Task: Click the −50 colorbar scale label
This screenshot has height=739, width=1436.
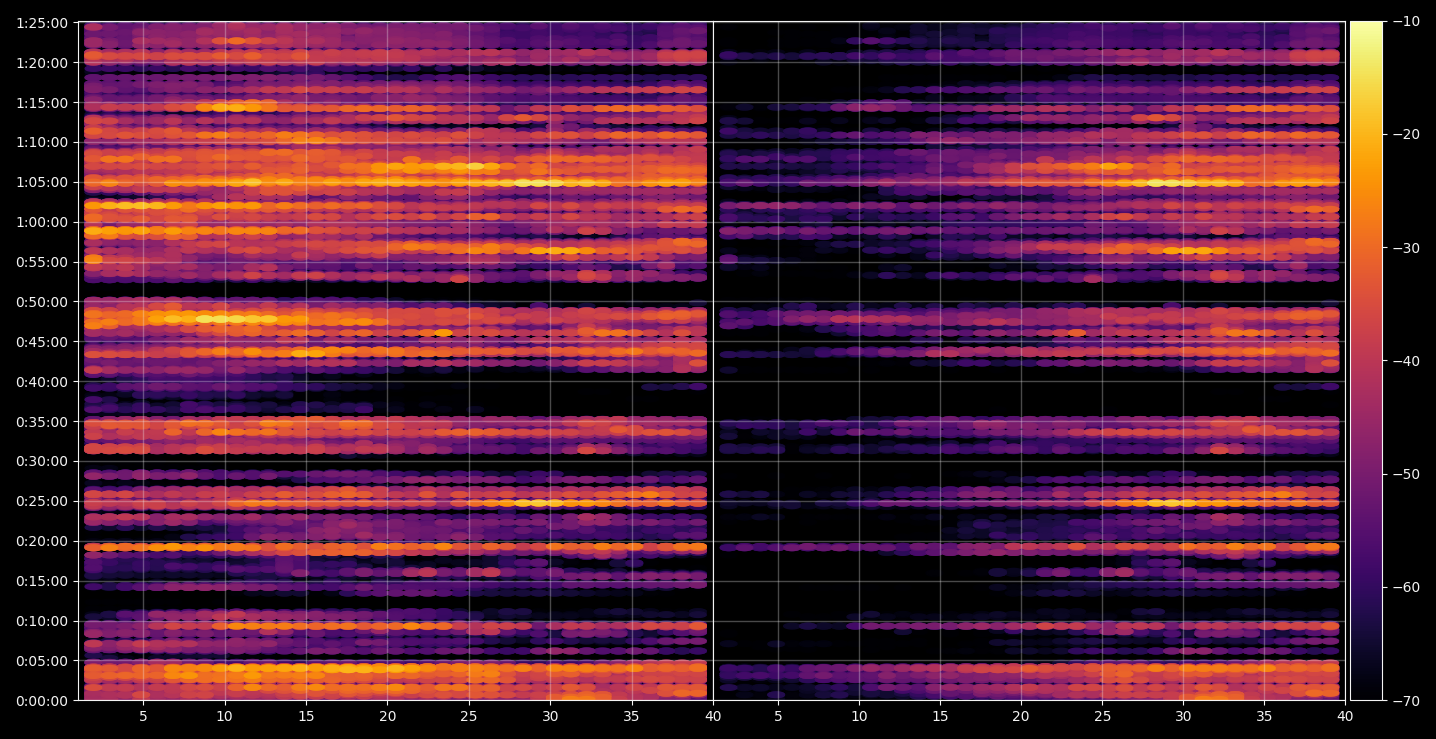Action: 1405,474
